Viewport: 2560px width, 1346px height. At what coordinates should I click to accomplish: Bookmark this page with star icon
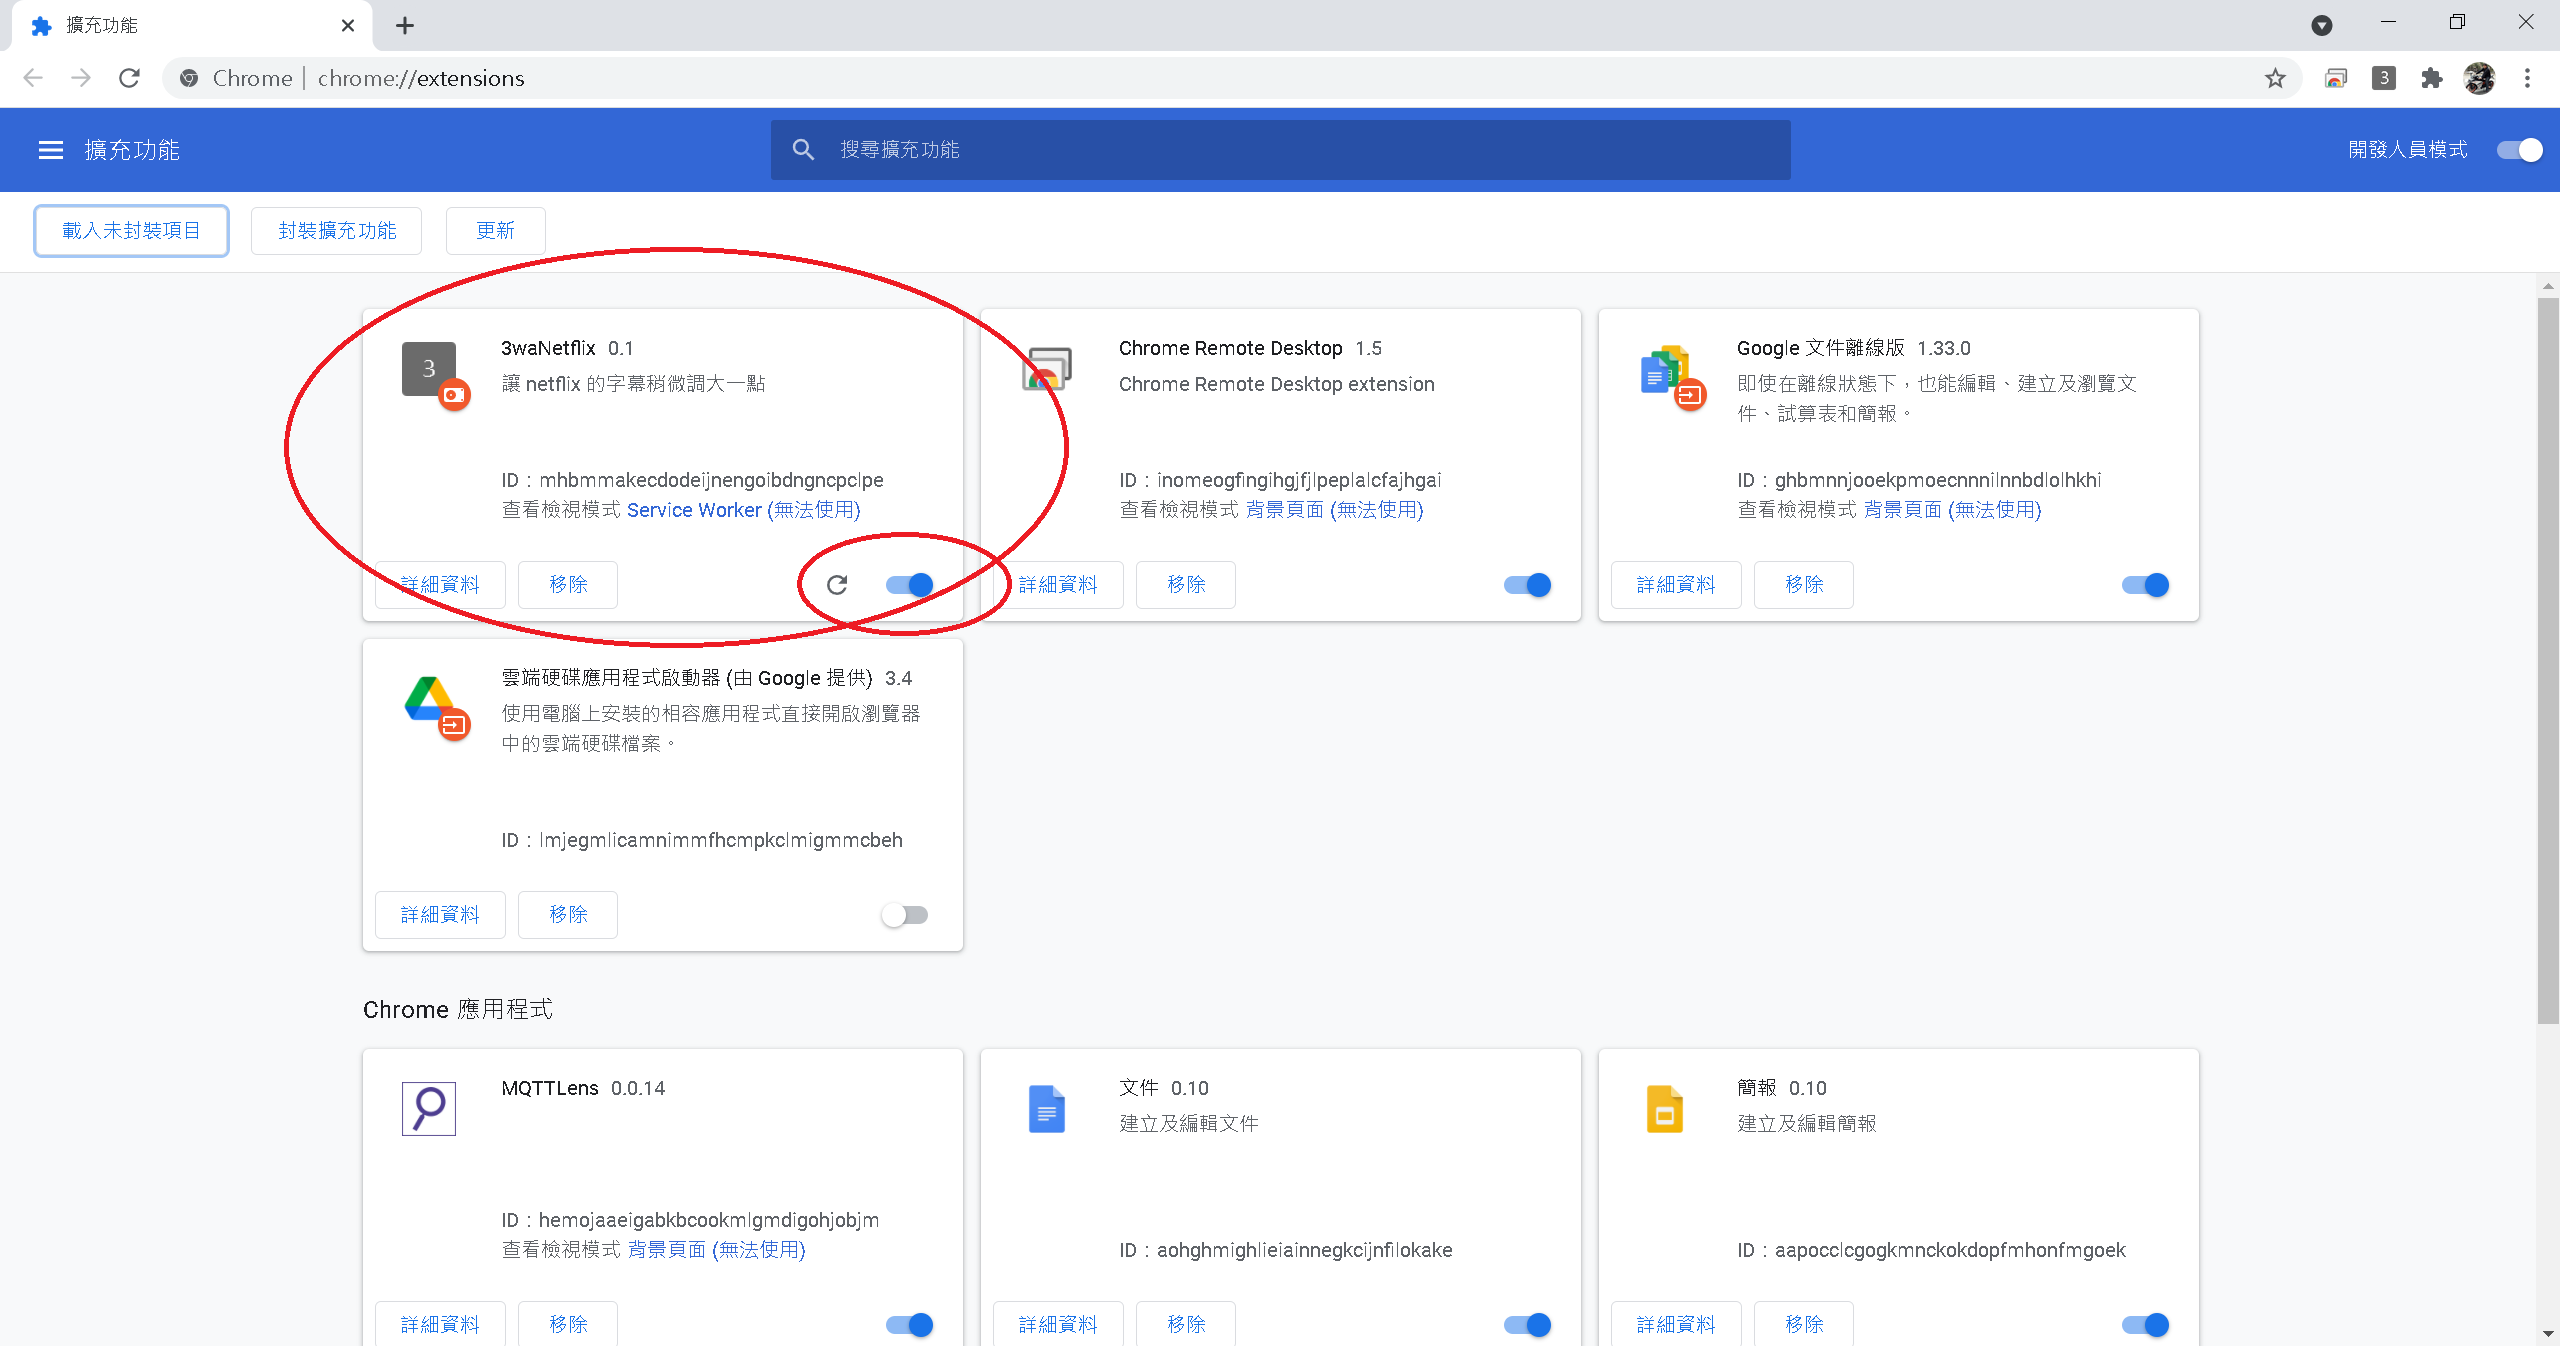click(2275, 78)
